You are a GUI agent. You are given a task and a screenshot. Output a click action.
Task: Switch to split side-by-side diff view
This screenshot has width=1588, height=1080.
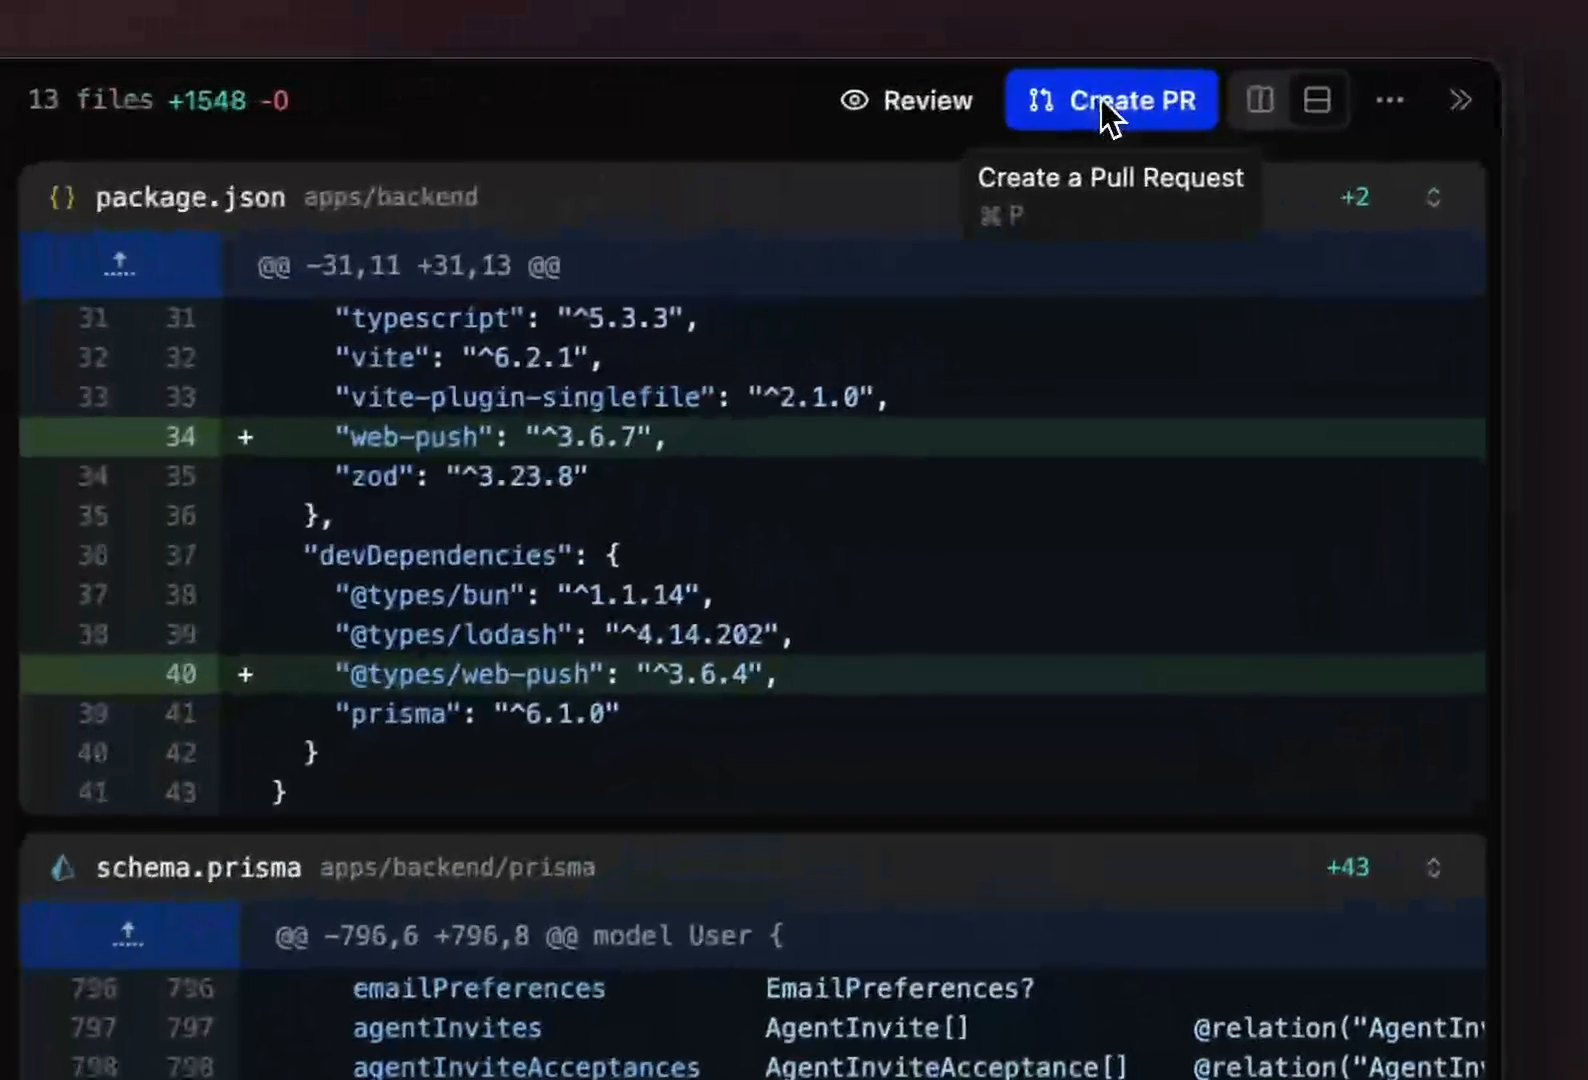click(1260, 100)
